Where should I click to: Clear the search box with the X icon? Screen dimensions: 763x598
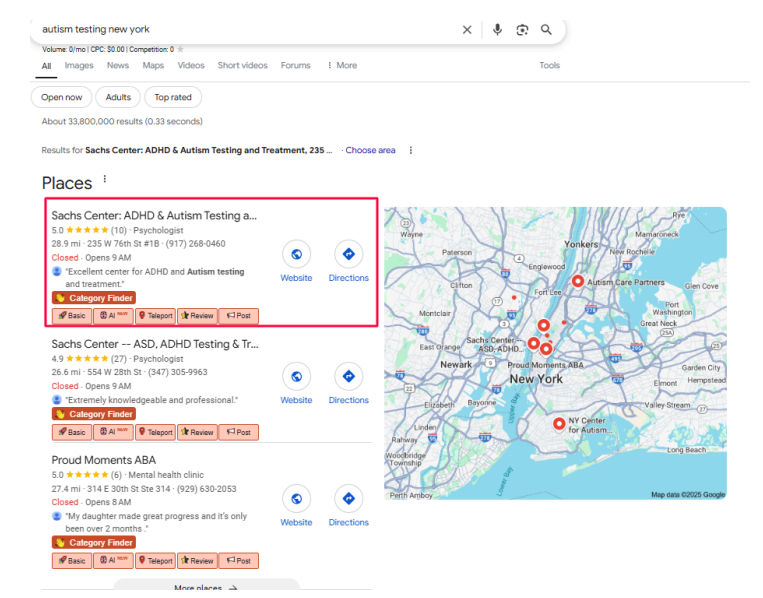467,30
